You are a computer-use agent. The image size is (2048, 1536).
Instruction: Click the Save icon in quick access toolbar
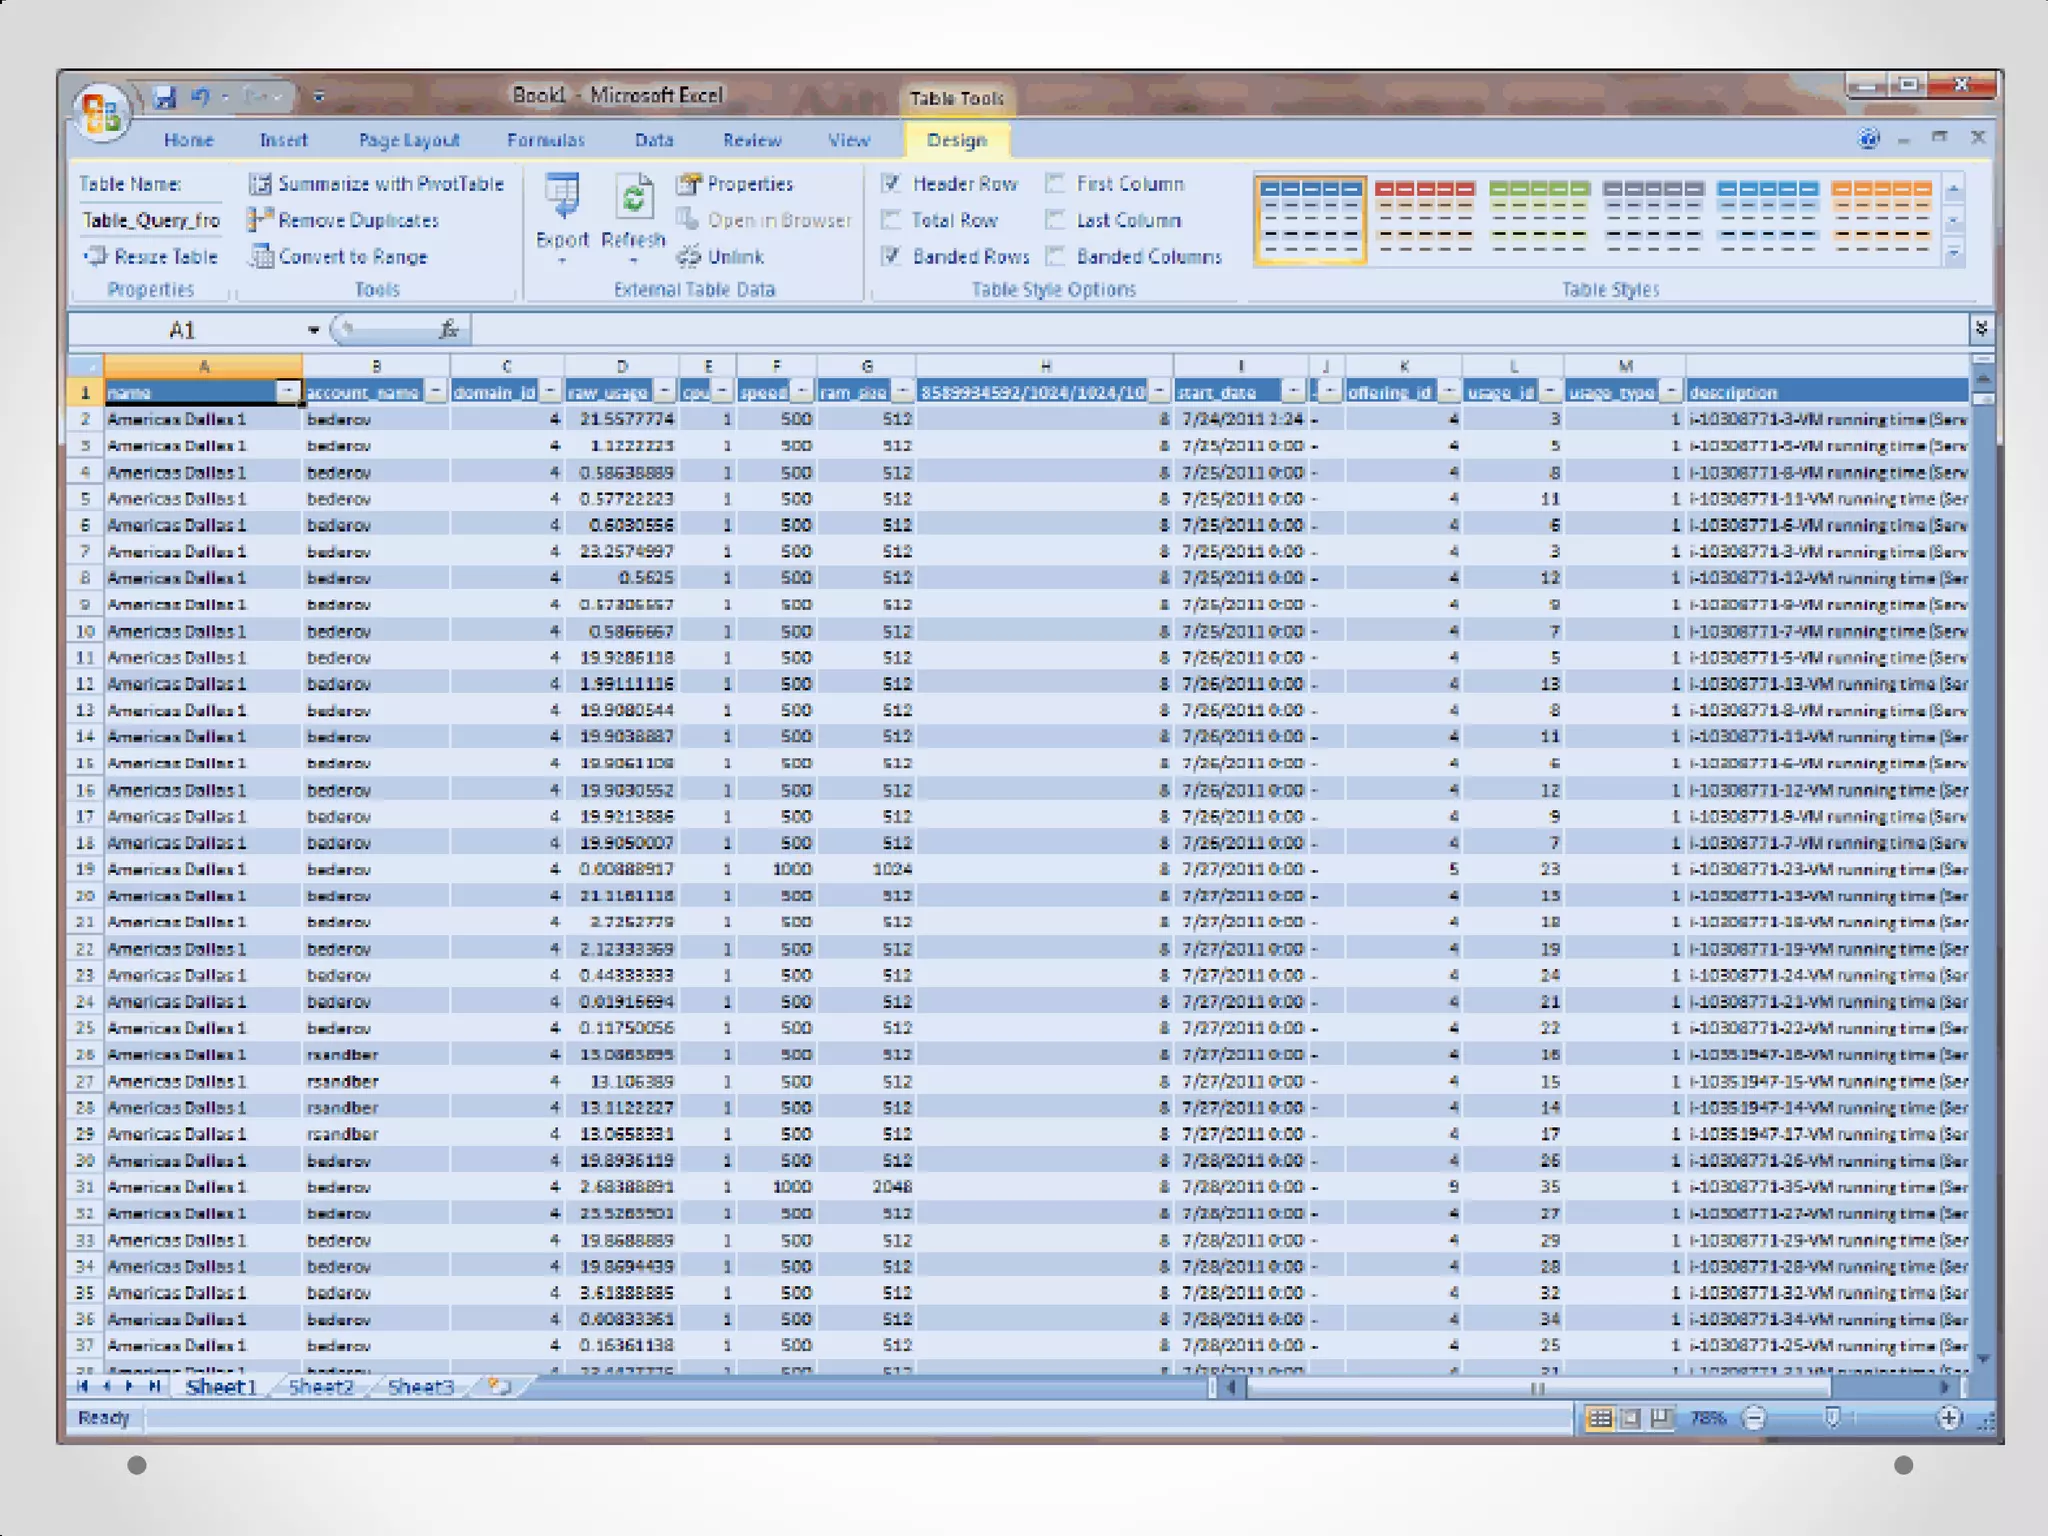click(164, 97)
